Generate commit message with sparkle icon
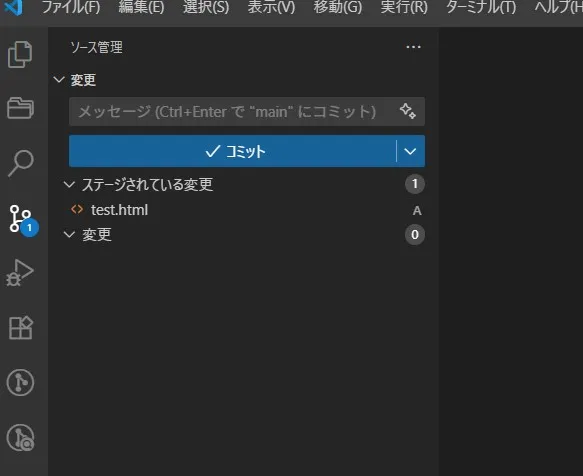This screenshot has height=476, width=583. point(408,111)
